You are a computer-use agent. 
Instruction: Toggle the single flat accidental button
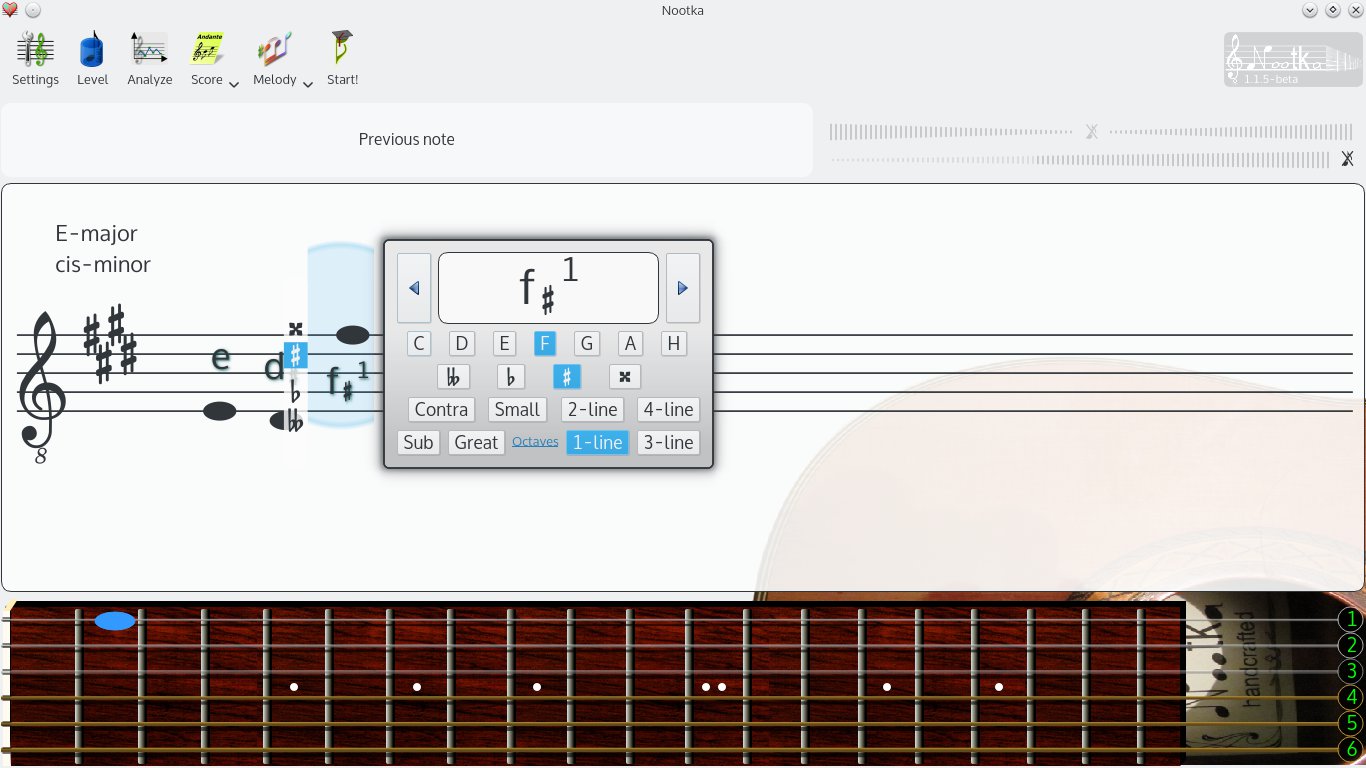(x=511, y=377)
